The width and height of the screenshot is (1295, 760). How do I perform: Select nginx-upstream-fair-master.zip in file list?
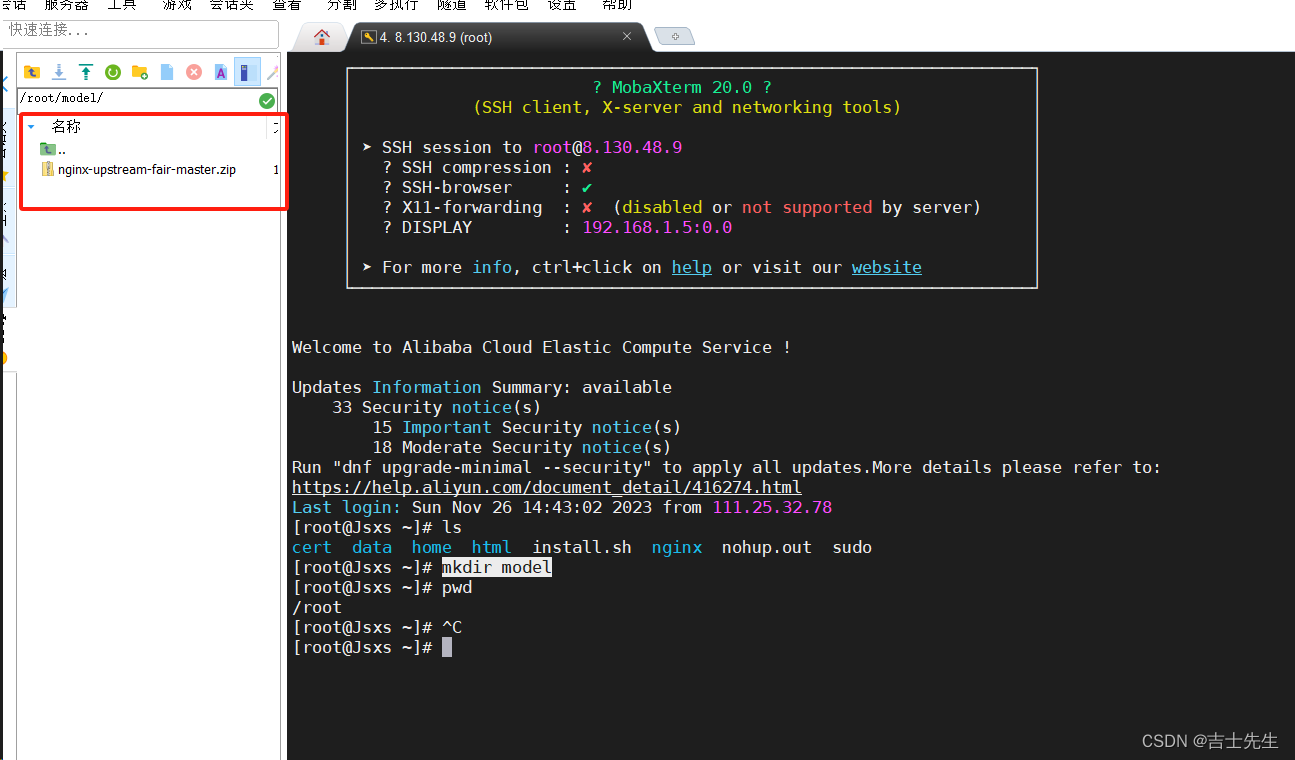[139, 170]
